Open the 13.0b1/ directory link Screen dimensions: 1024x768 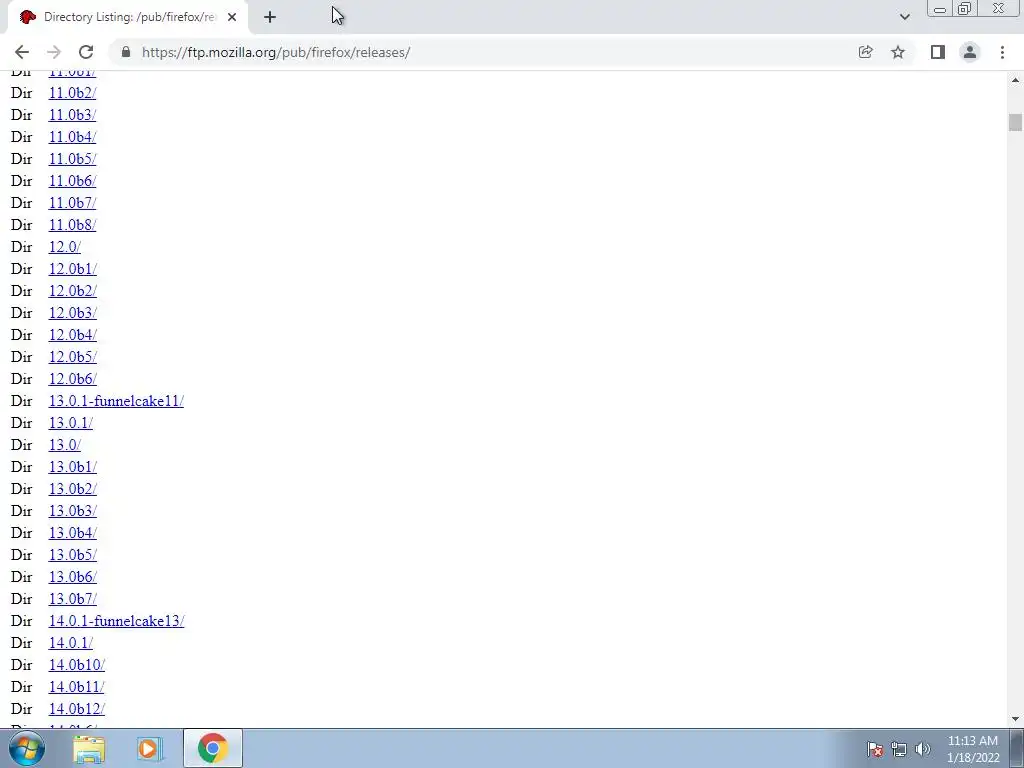[72, 467]
